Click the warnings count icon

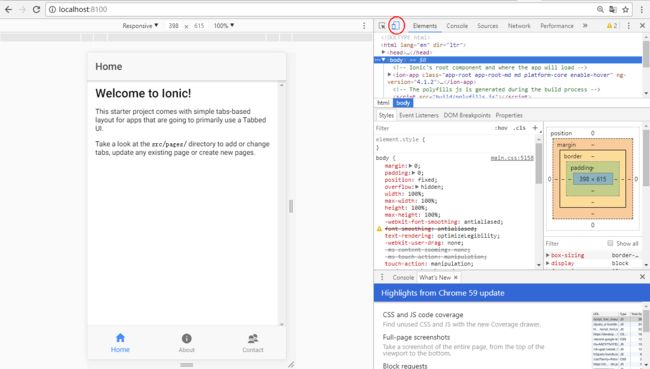pyautogui.click(x=612, y=26)
